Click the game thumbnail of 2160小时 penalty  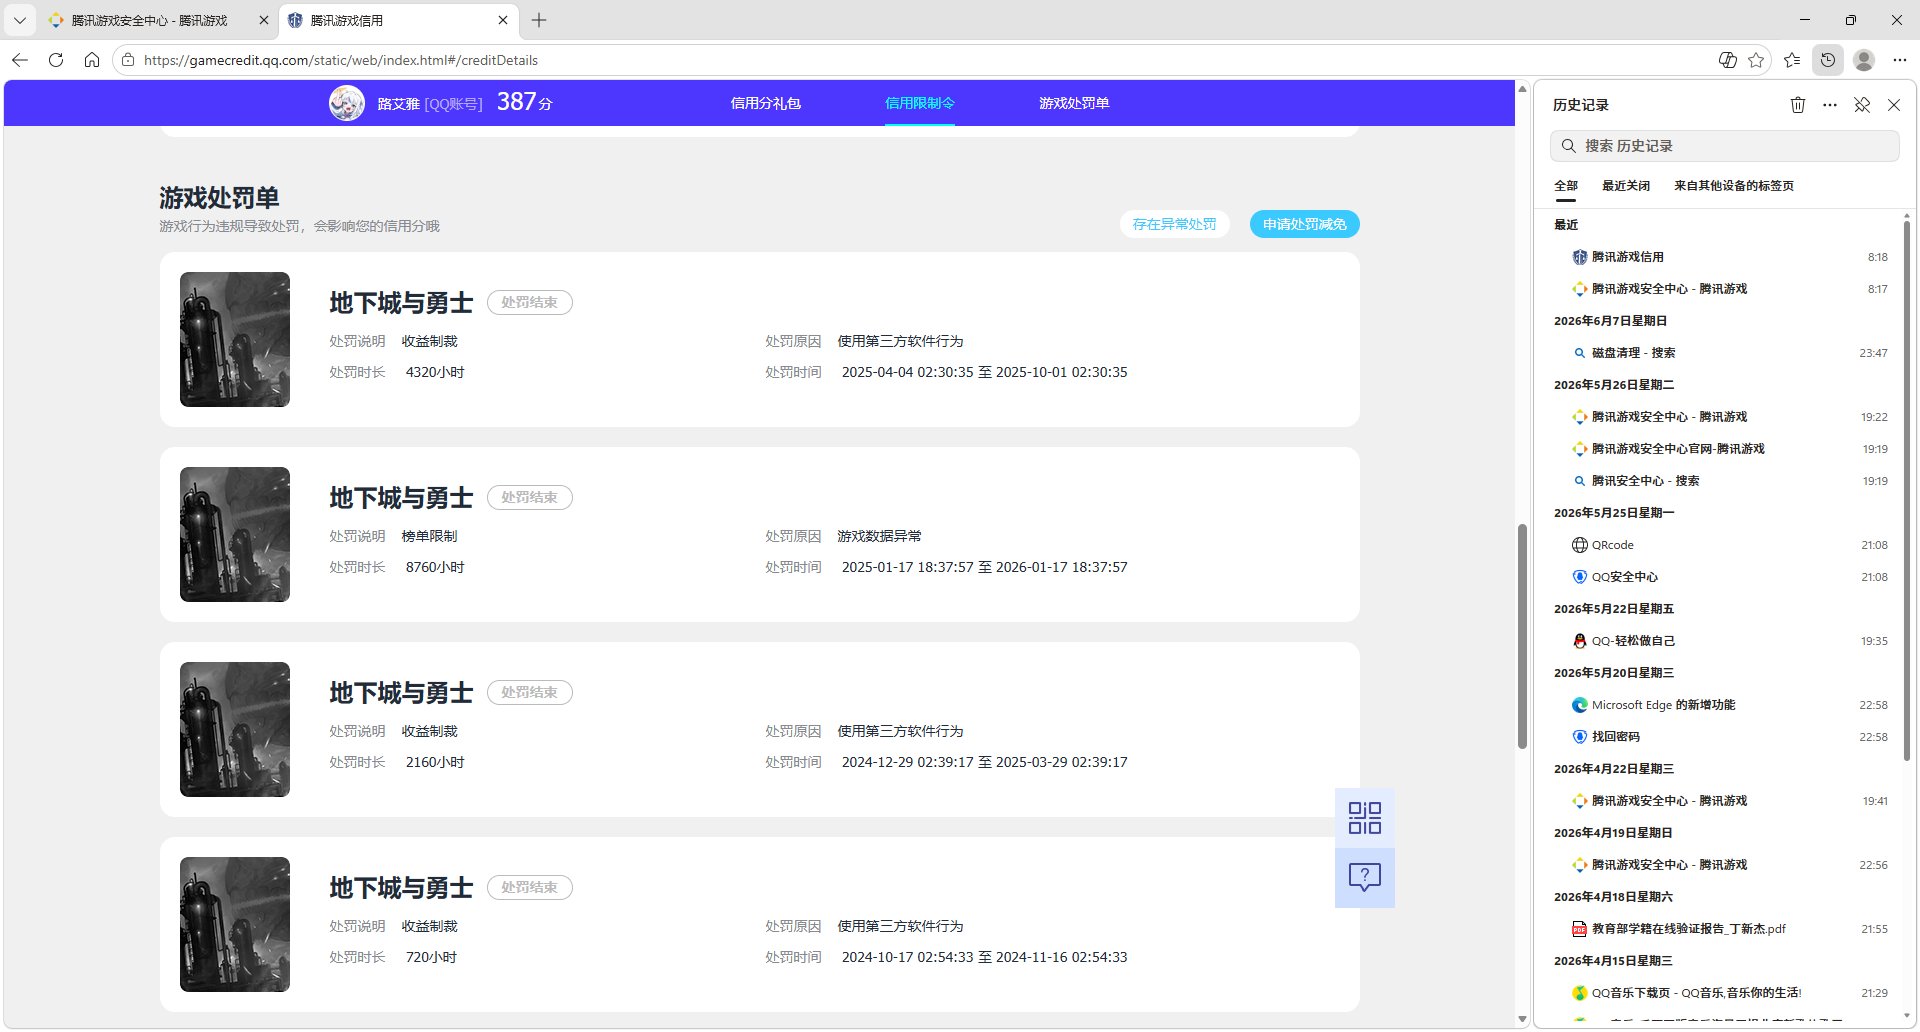coord(235,729)
